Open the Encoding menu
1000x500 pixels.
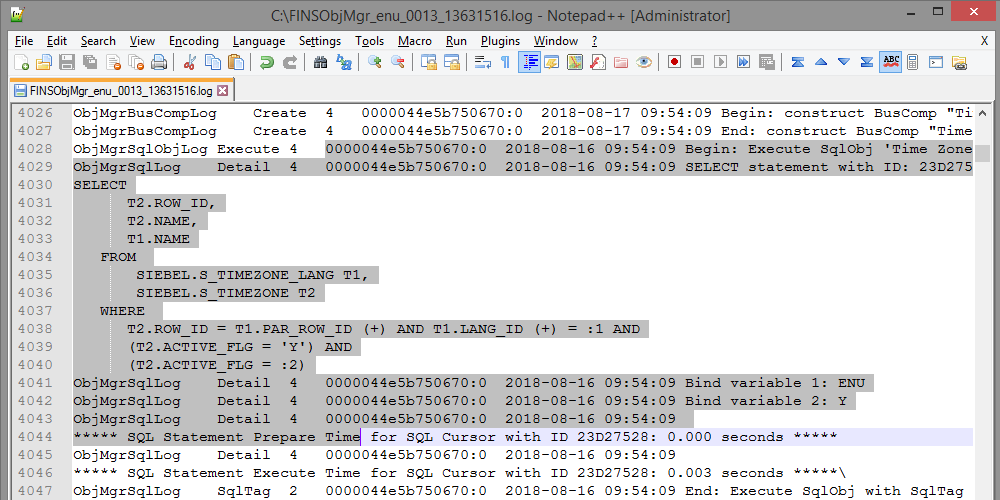click(x=193, y=41)
